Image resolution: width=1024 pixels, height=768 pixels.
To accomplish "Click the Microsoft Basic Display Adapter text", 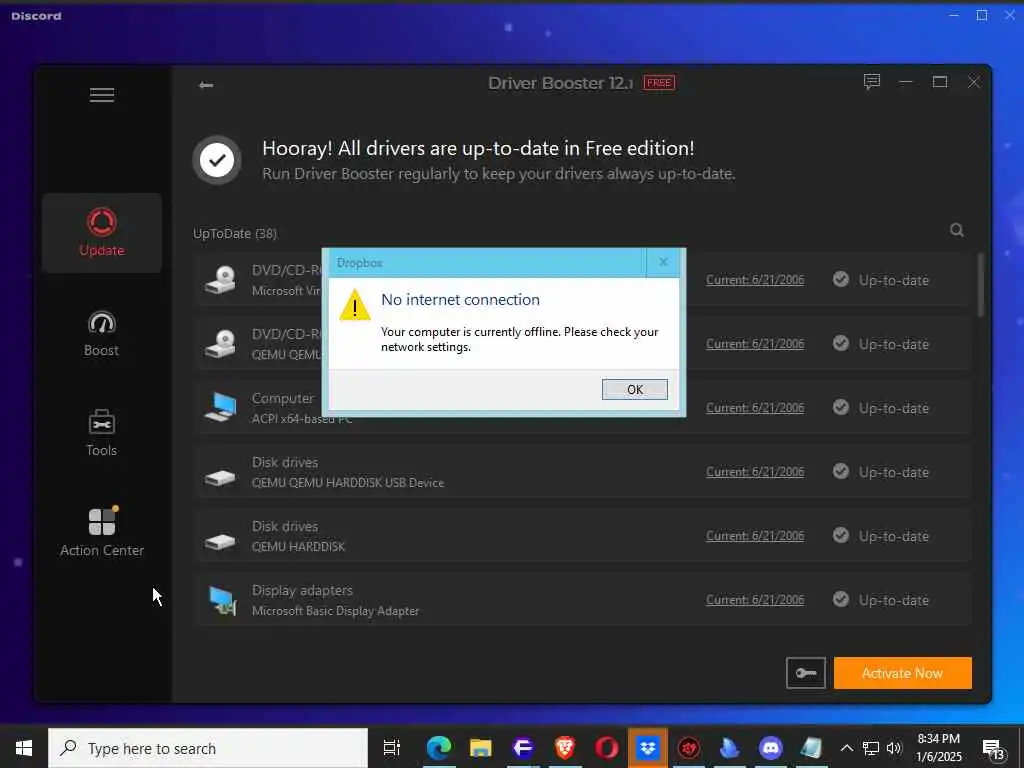I will [336, 611].
